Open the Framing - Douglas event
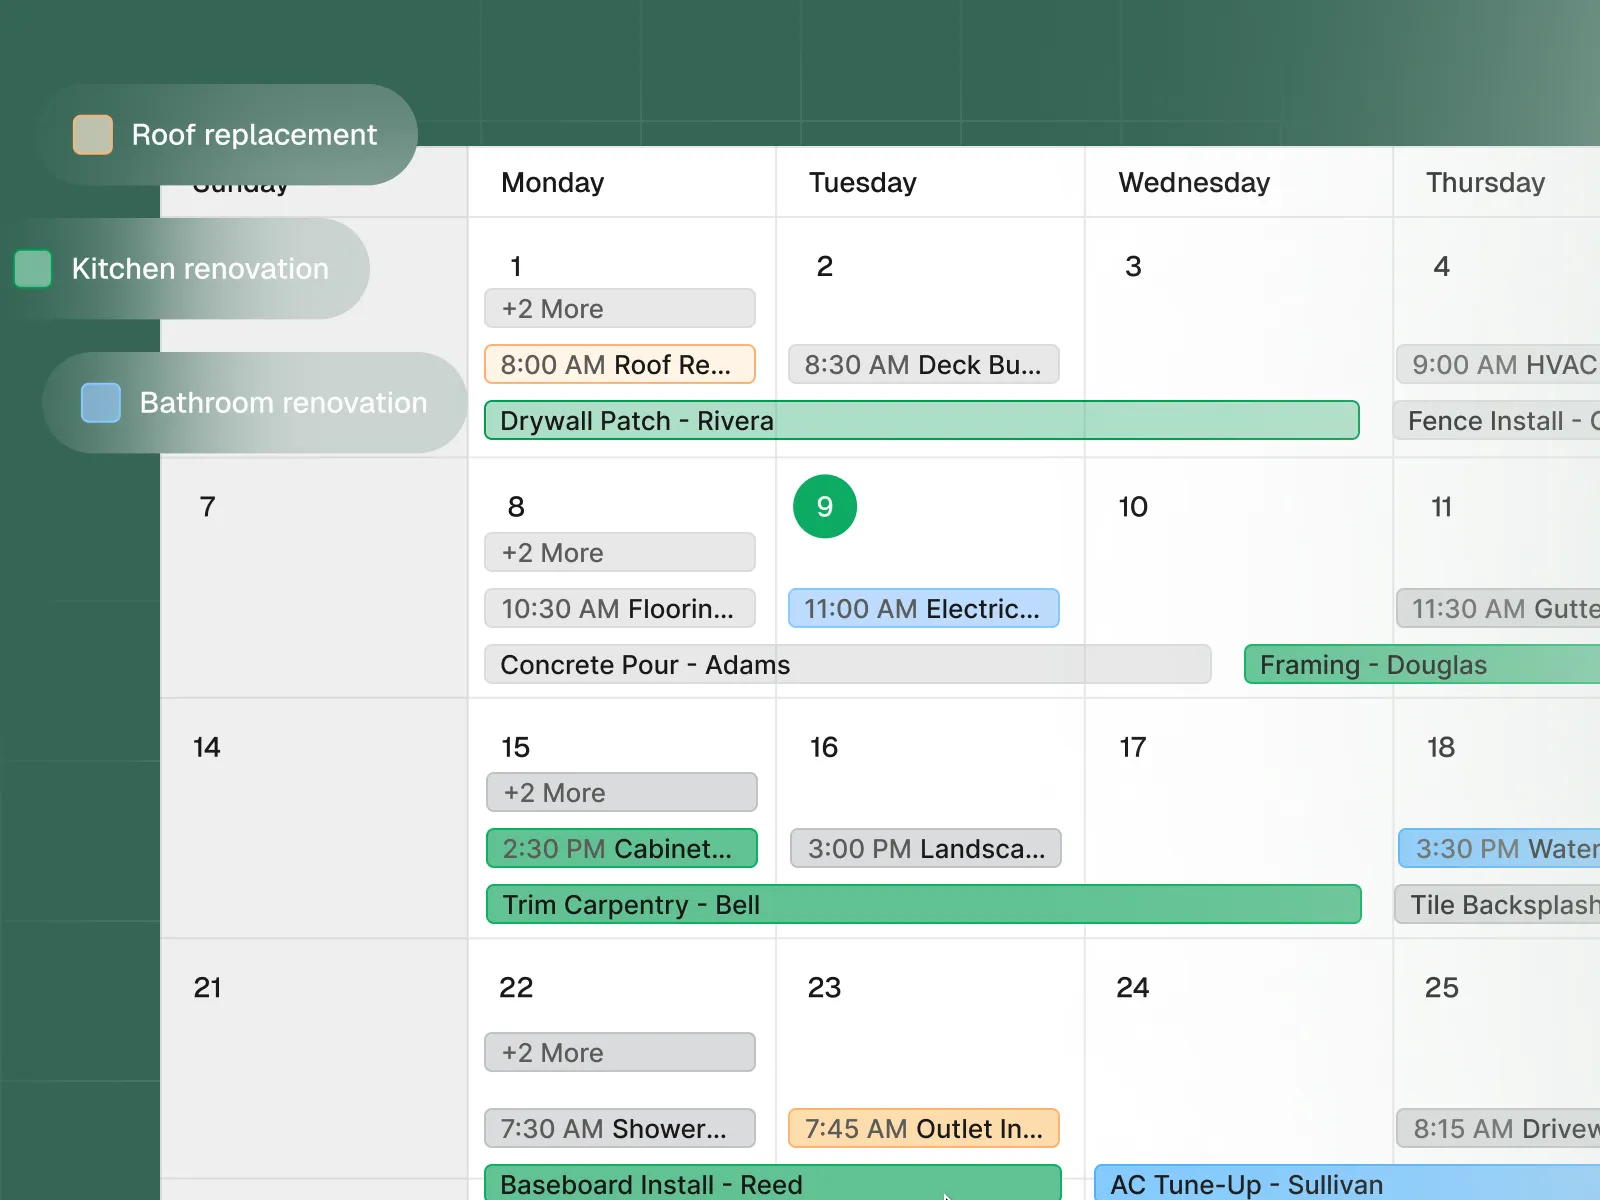 click(1420, 664)
